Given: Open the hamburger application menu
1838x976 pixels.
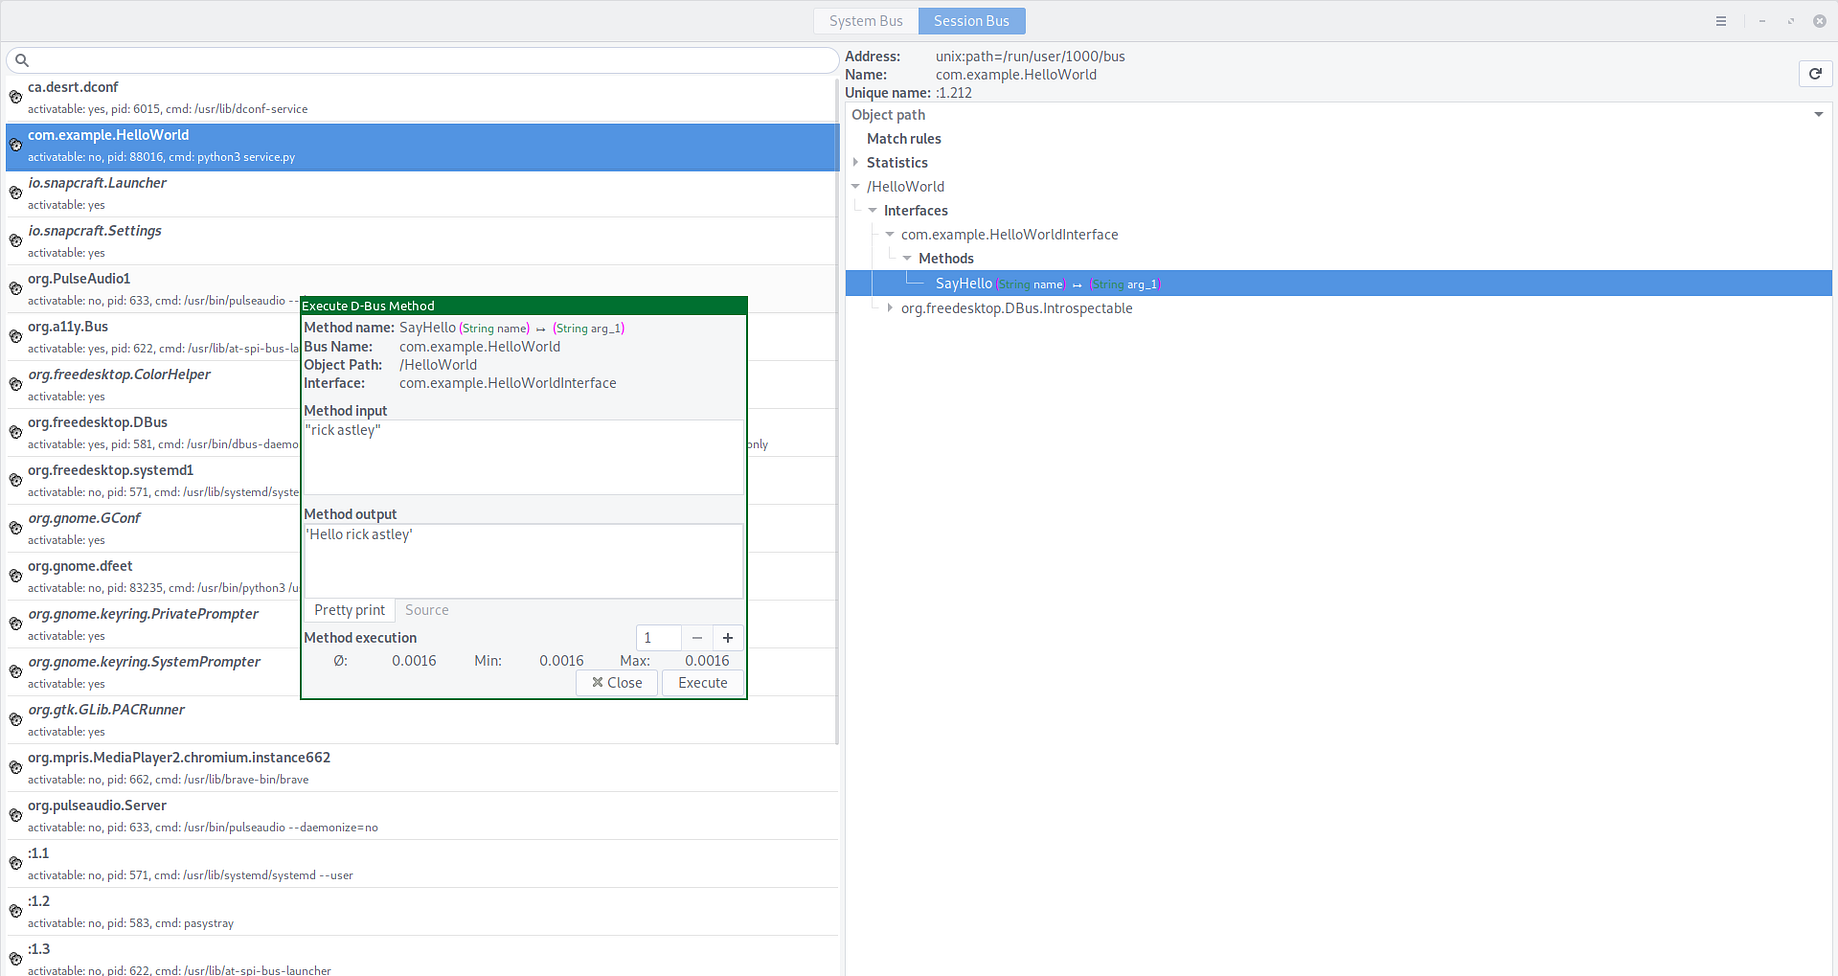Looking at the screenshot, I should (x=1721, y=21).
